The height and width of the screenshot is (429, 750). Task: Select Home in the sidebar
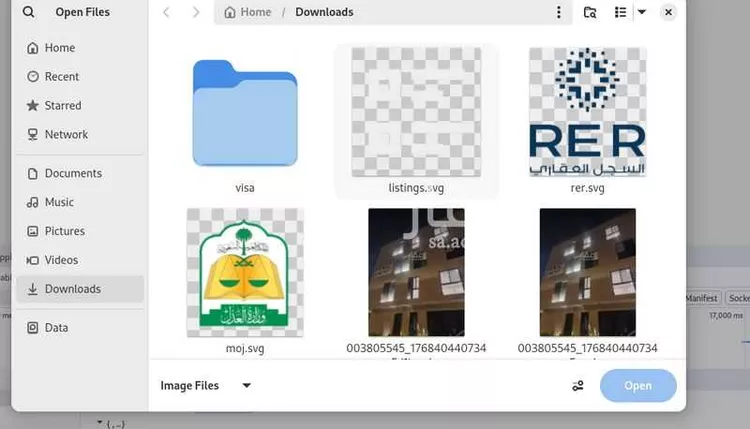(80, 48)
